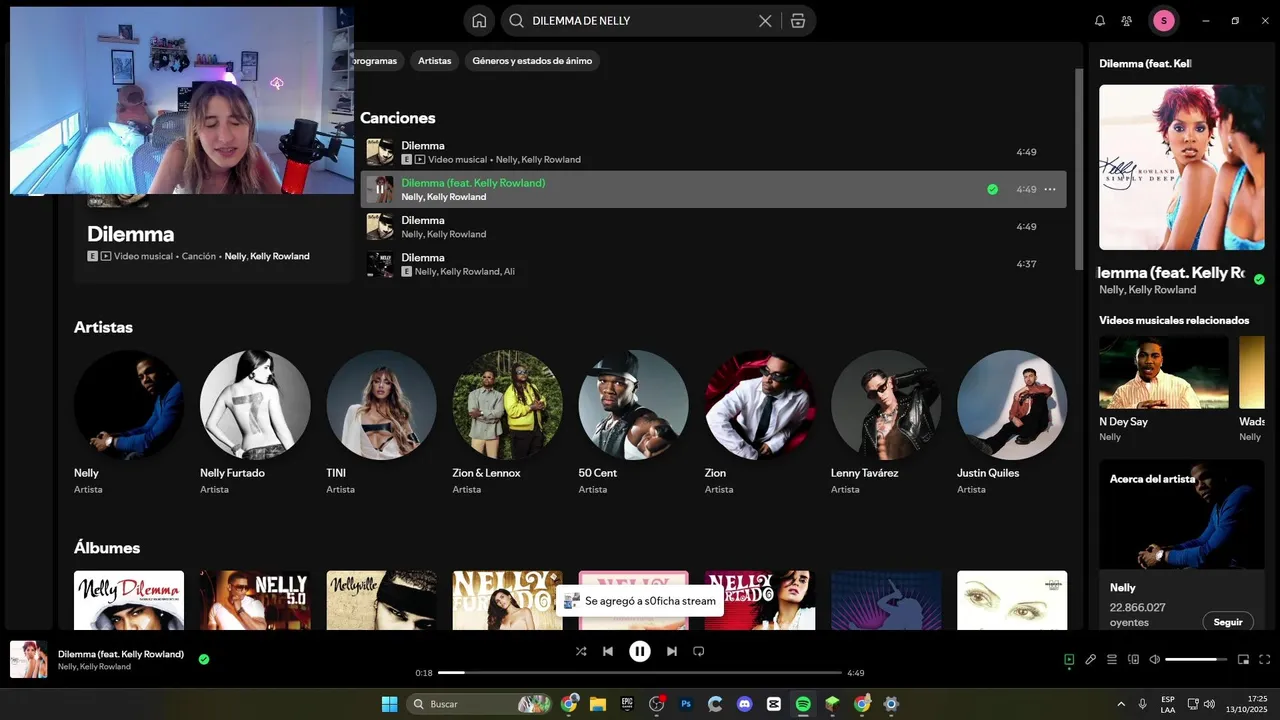Open the Lenny Tavárez artist card
1280x720 pixels.
point(885,423)
